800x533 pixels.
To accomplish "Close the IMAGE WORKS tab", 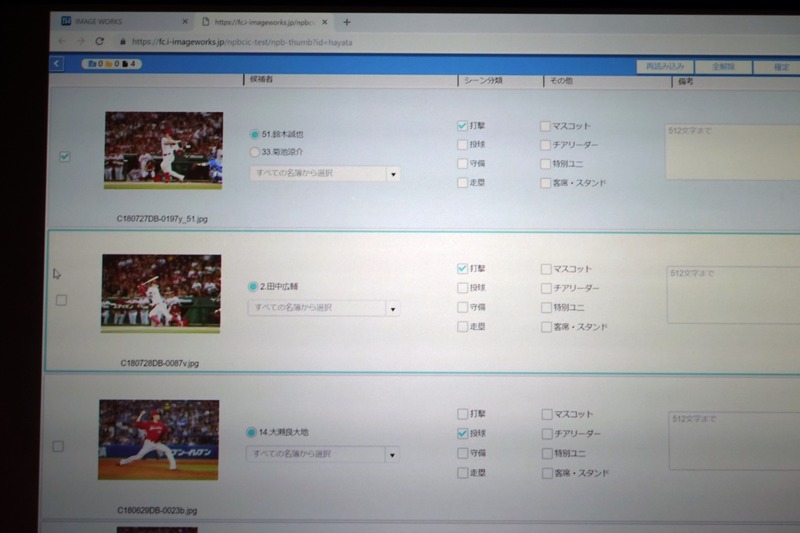I will [x=185, y=21].
